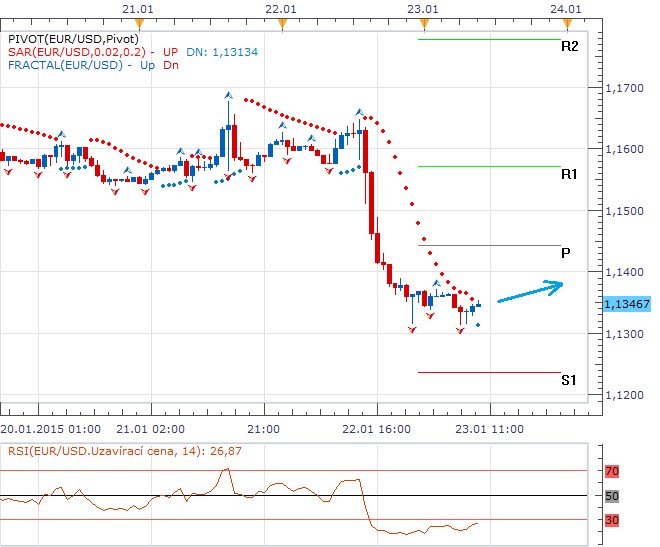Click the P pivot level label
The image size is (660, 547).
point(566,253)
